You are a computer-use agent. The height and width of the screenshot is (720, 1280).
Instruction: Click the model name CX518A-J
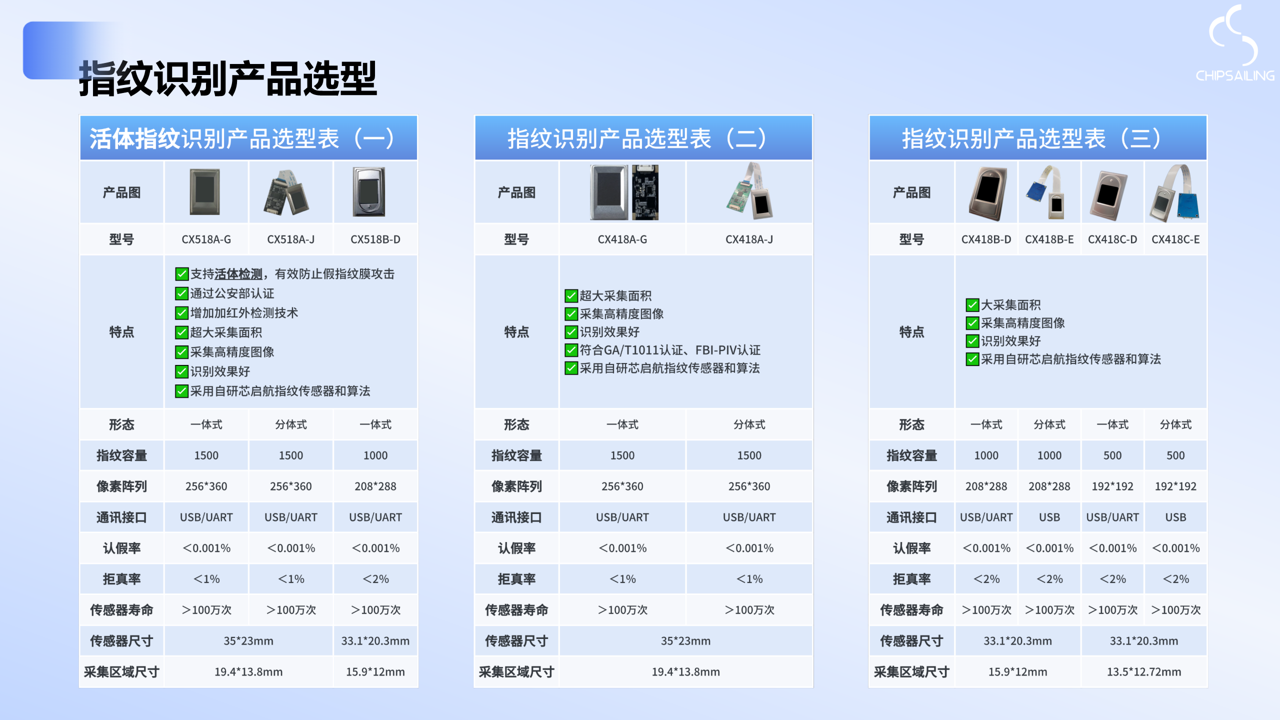[290, 240]
